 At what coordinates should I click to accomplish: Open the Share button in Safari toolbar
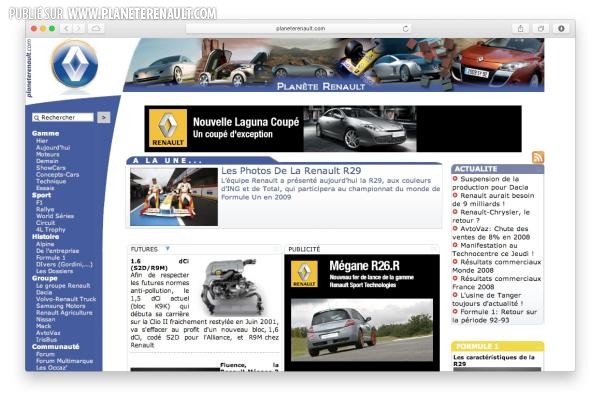pos(520,28)
